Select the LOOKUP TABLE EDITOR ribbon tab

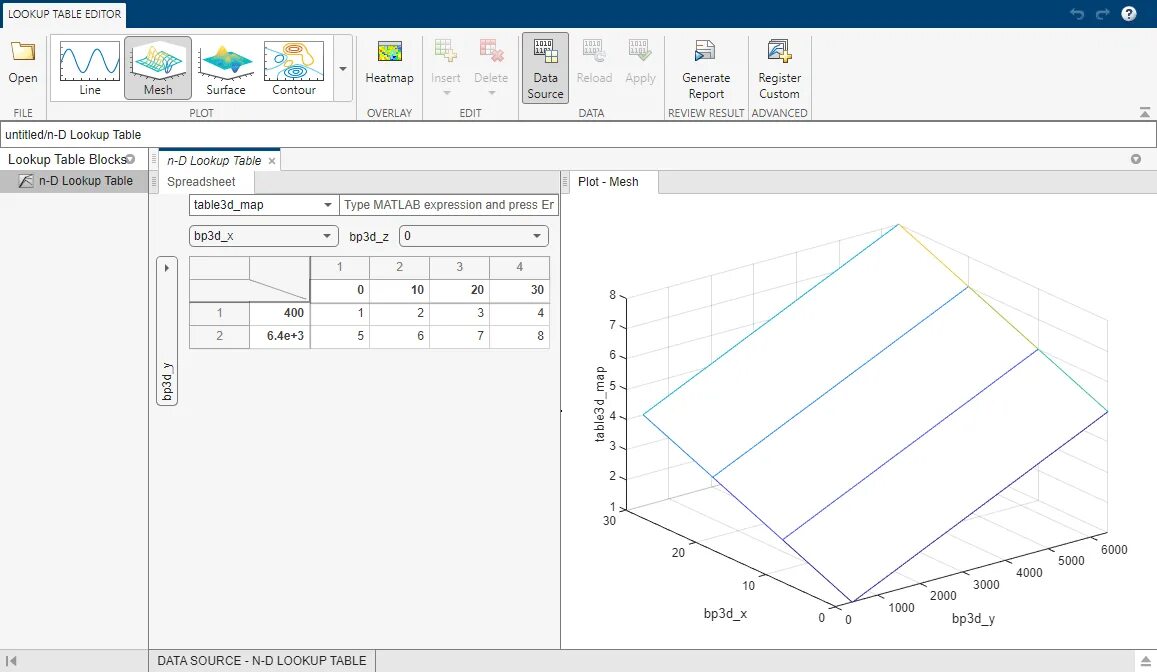(x=64, y=14)
